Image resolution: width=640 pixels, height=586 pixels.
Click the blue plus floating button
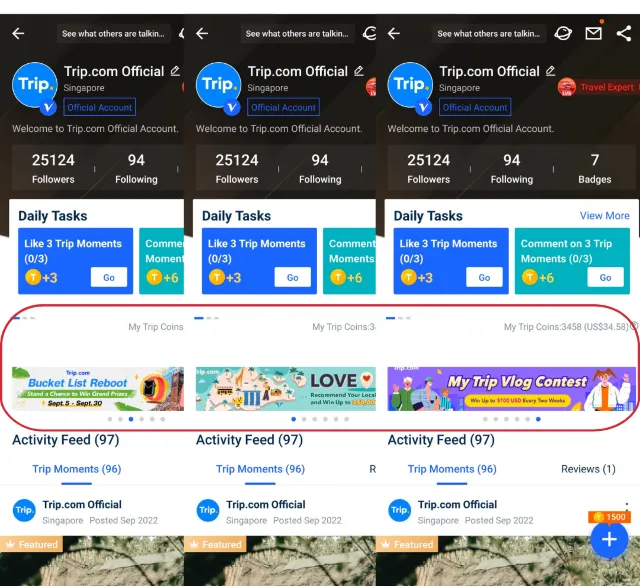coord(608,540)
